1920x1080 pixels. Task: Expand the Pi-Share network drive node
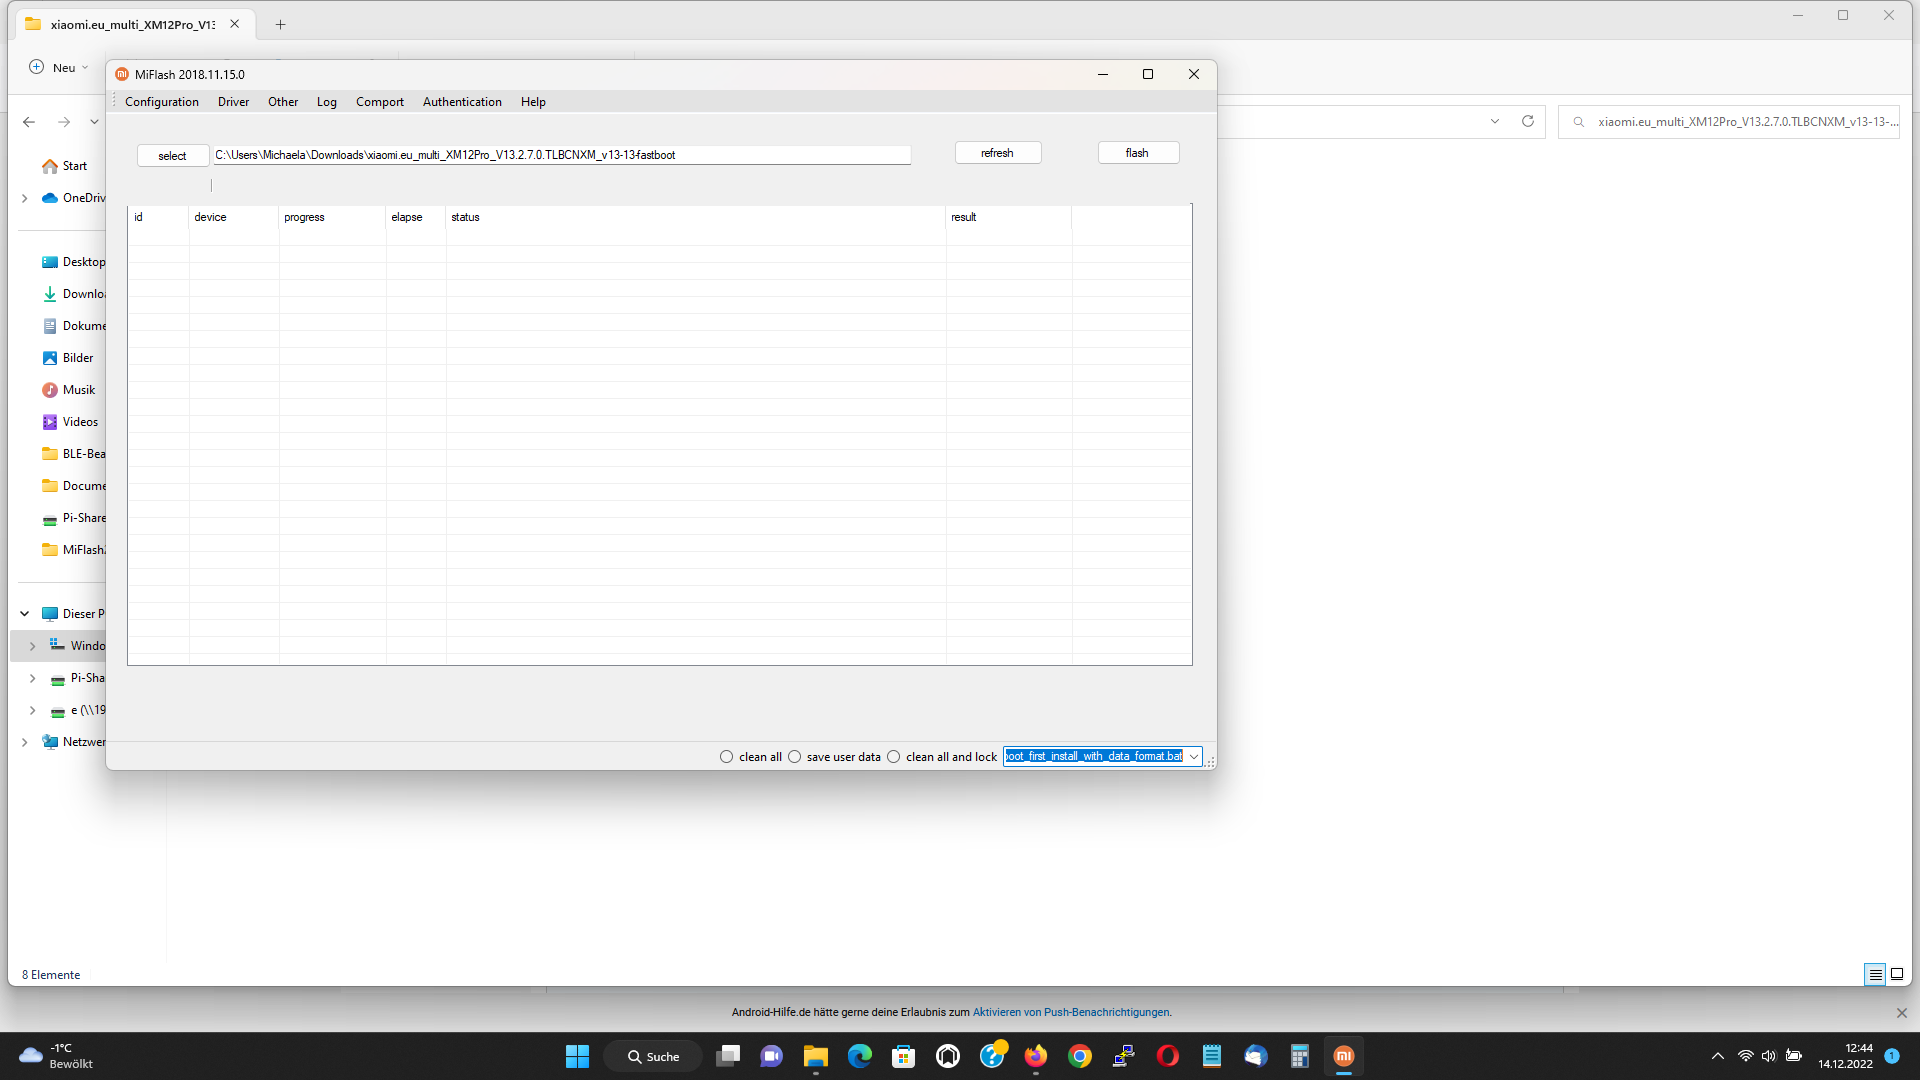(x=33, y=678)
